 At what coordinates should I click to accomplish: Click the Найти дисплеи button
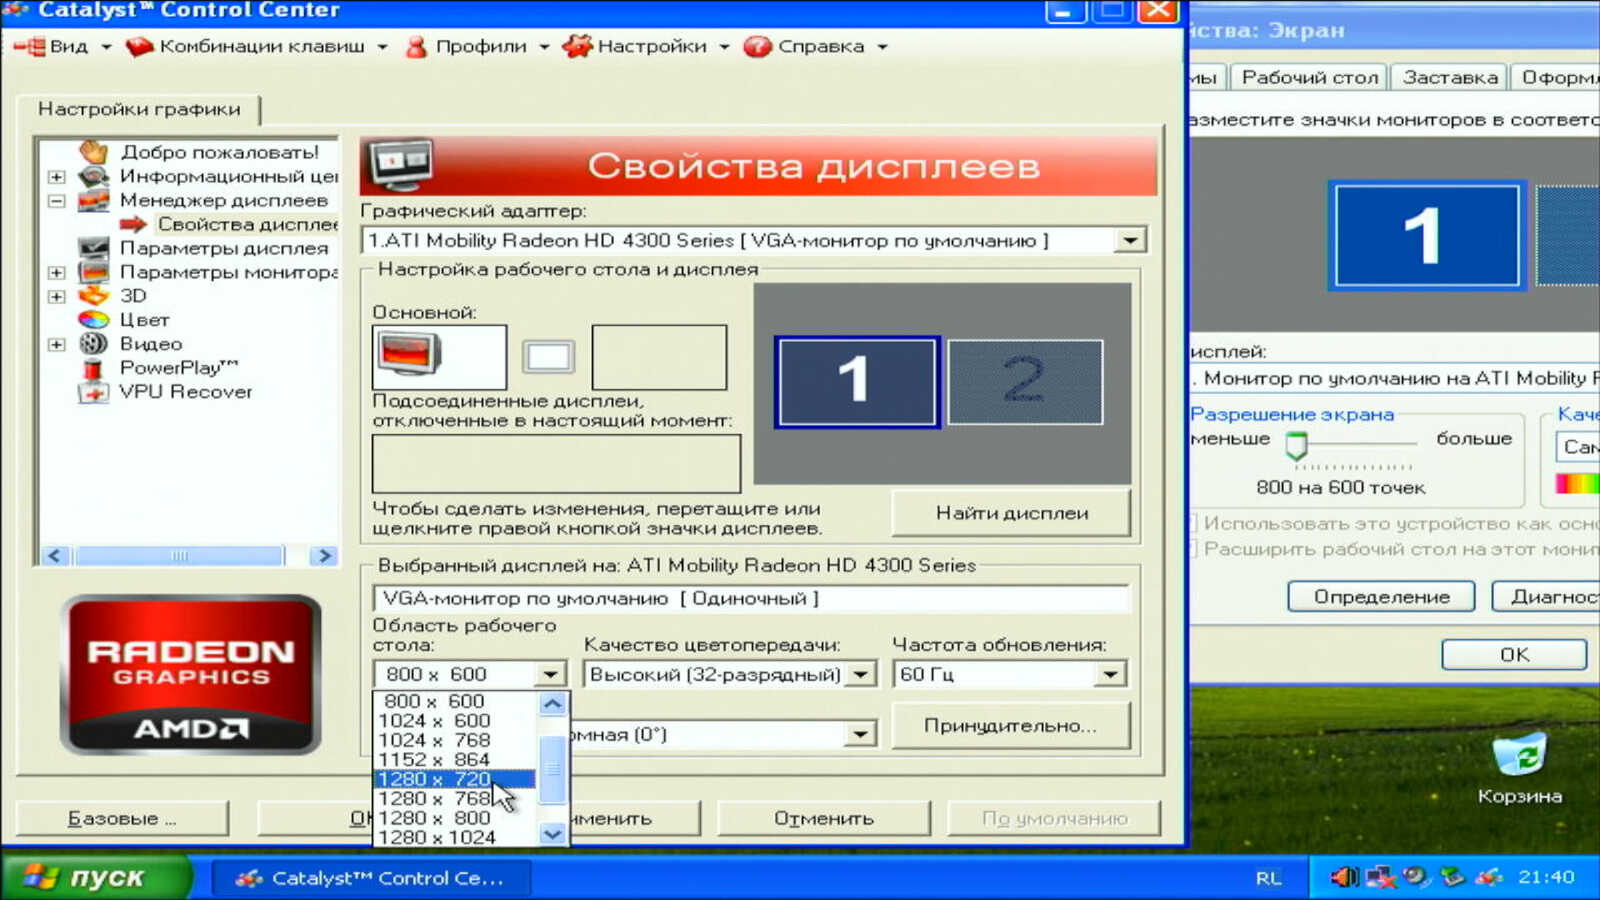pyautogui.click(x=1011, y=513)
